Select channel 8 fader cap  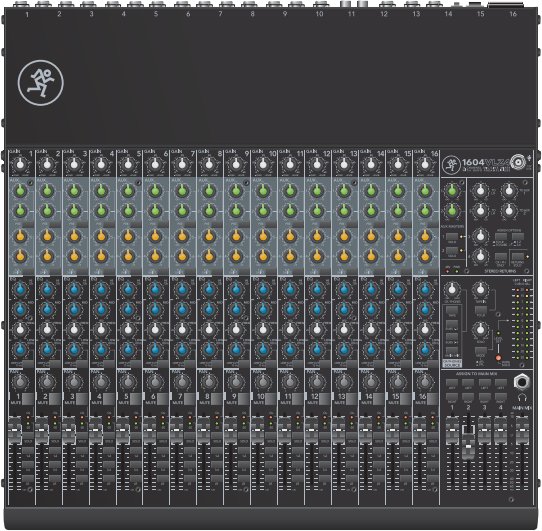click(x=204, y=430)
